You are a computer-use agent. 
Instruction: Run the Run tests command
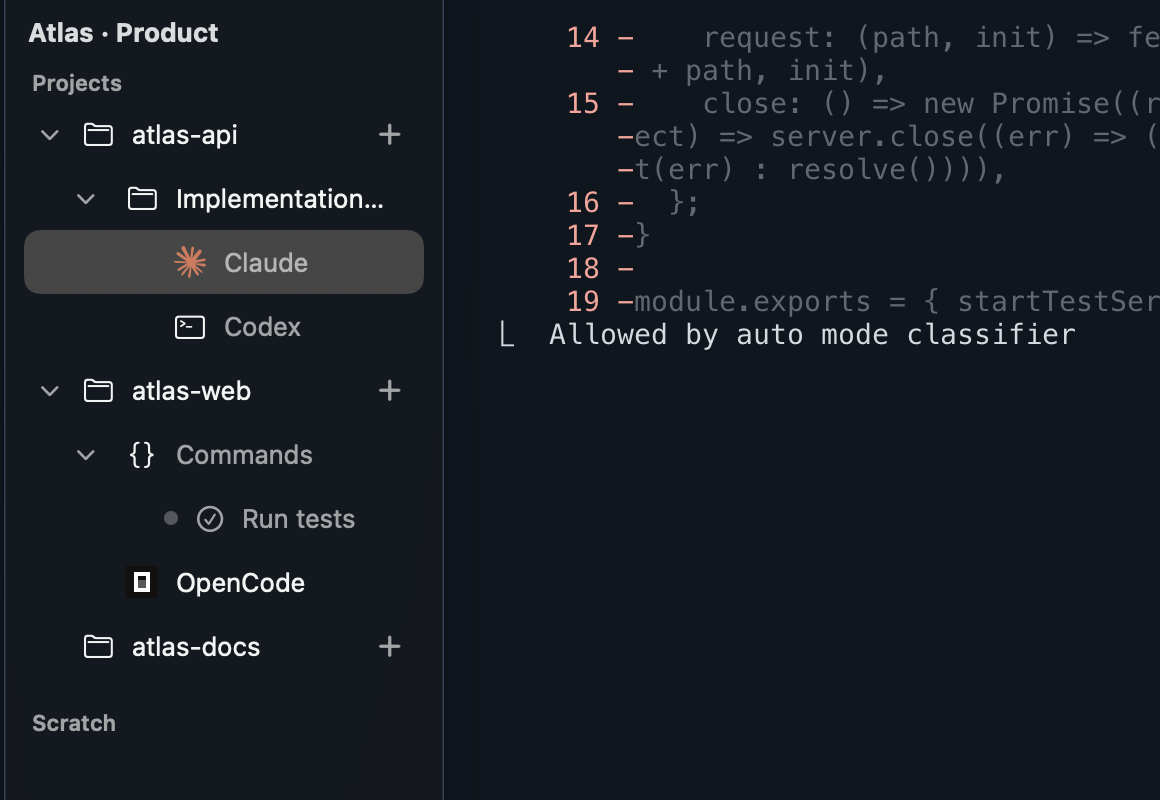pos(298,519)
